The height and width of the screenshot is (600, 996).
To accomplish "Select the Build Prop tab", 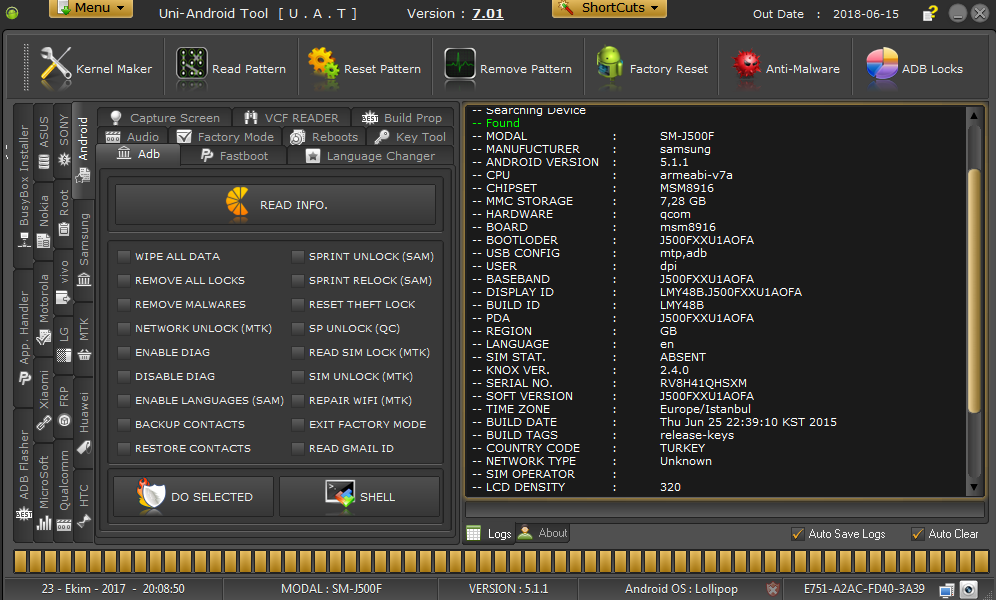I will [x=402, y=117].
